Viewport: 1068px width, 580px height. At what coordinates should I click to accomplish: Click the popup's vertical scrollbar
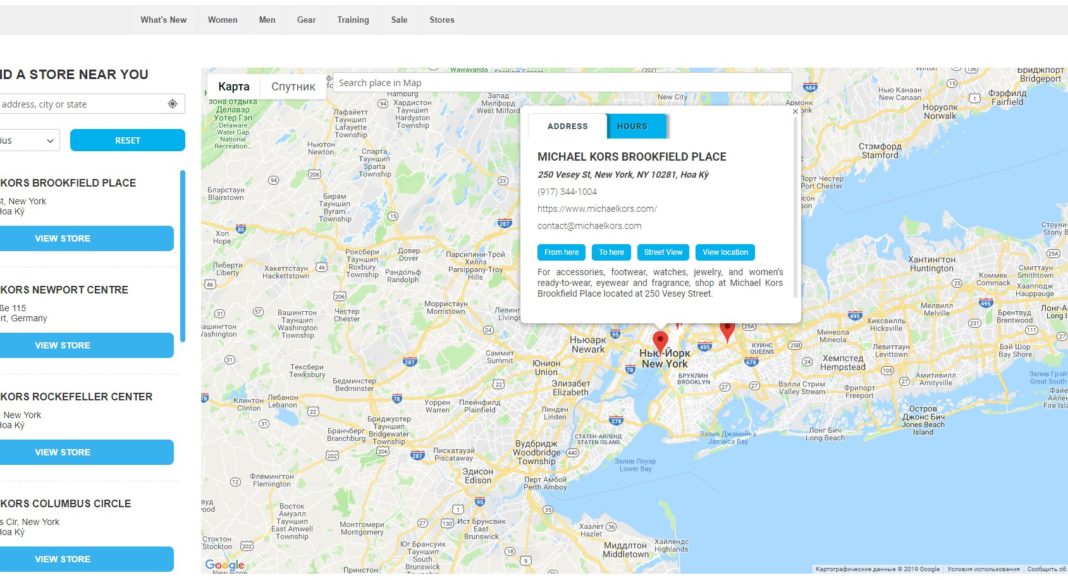click(x=795, y=208)
